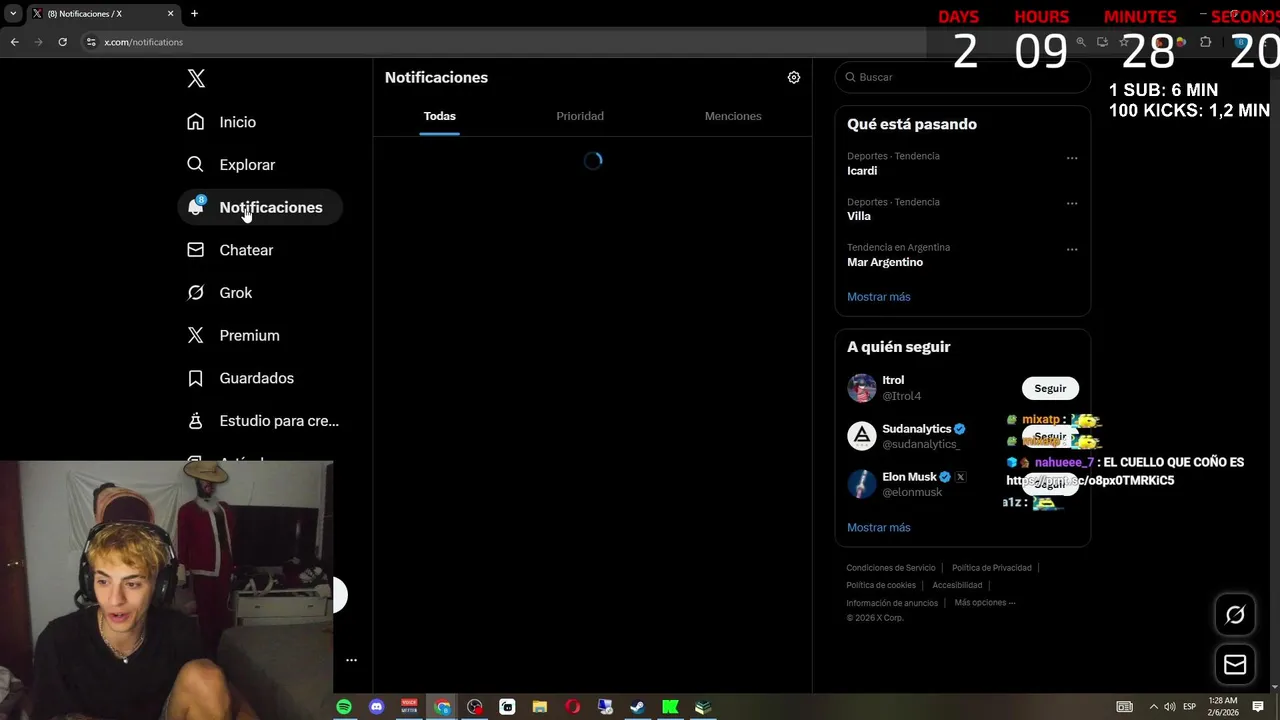Open Información de anuncios link
The image size is (1280, 720).
pyautogui.click(x=892, y=603)
